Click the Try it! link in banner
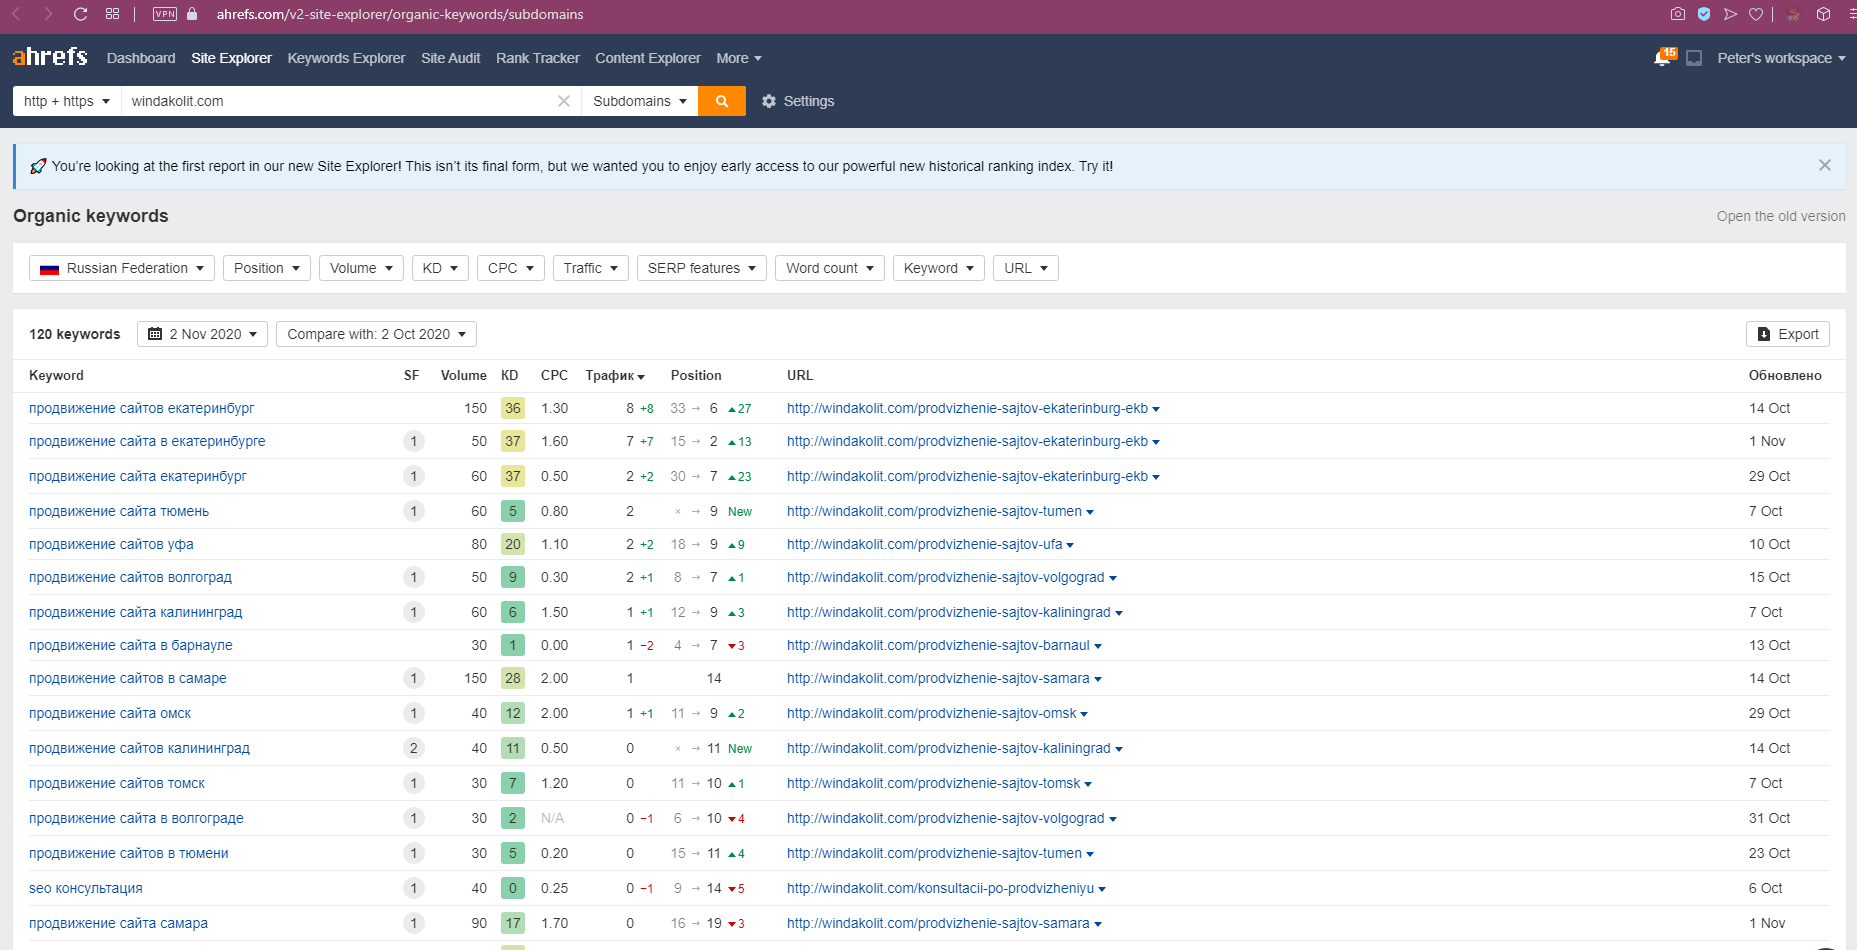 click(x=1096, y=166)
